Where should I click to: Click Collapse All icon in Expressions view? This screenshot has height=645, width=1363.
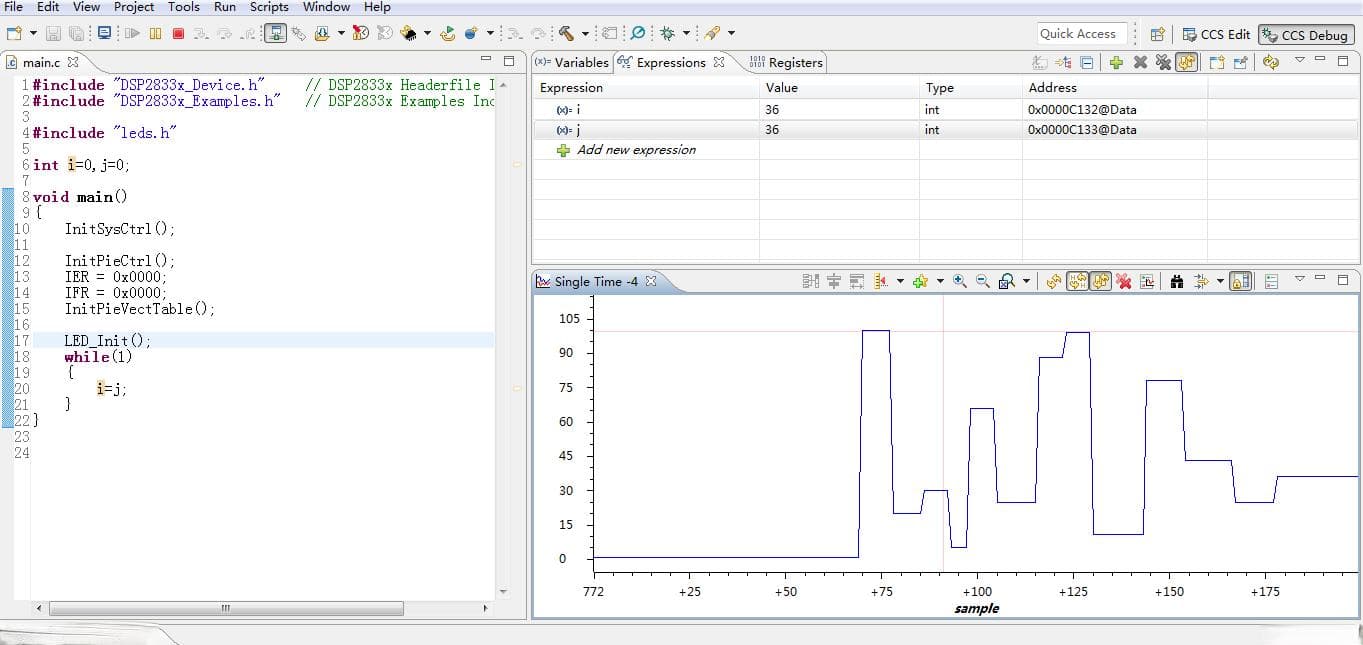[x=1087, y=62]
